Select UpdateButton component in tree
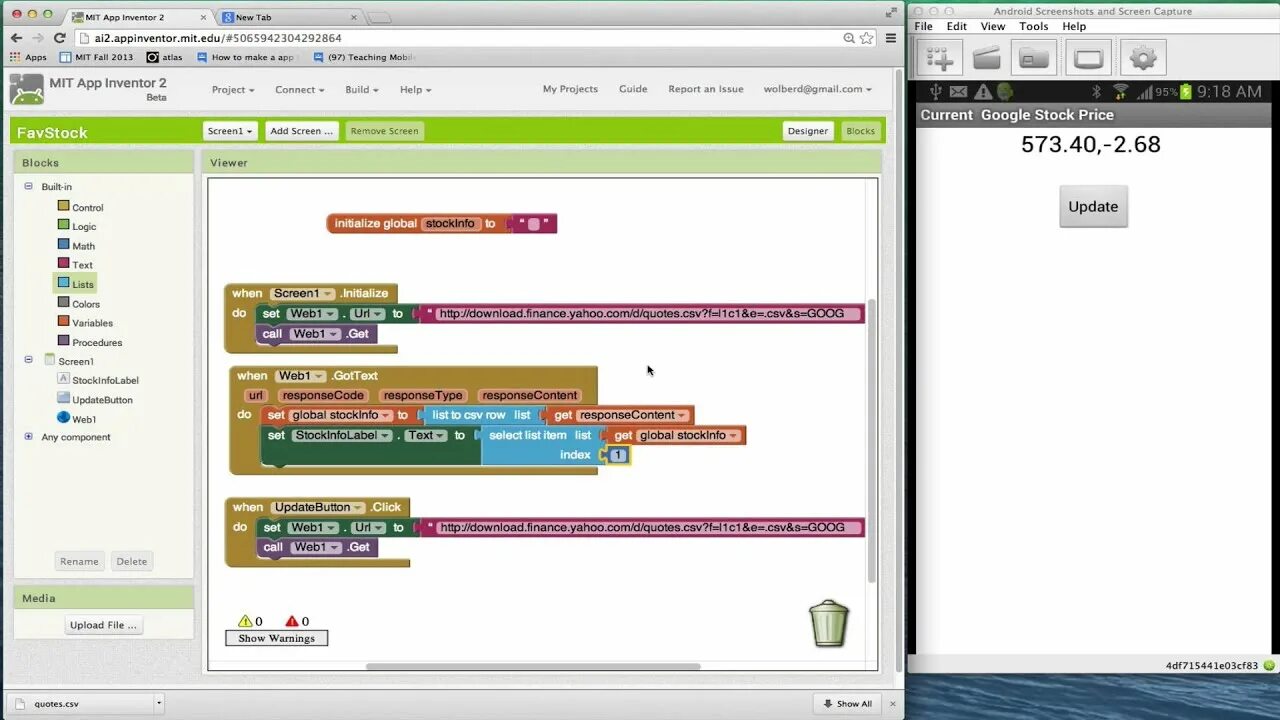 point(95,399)
